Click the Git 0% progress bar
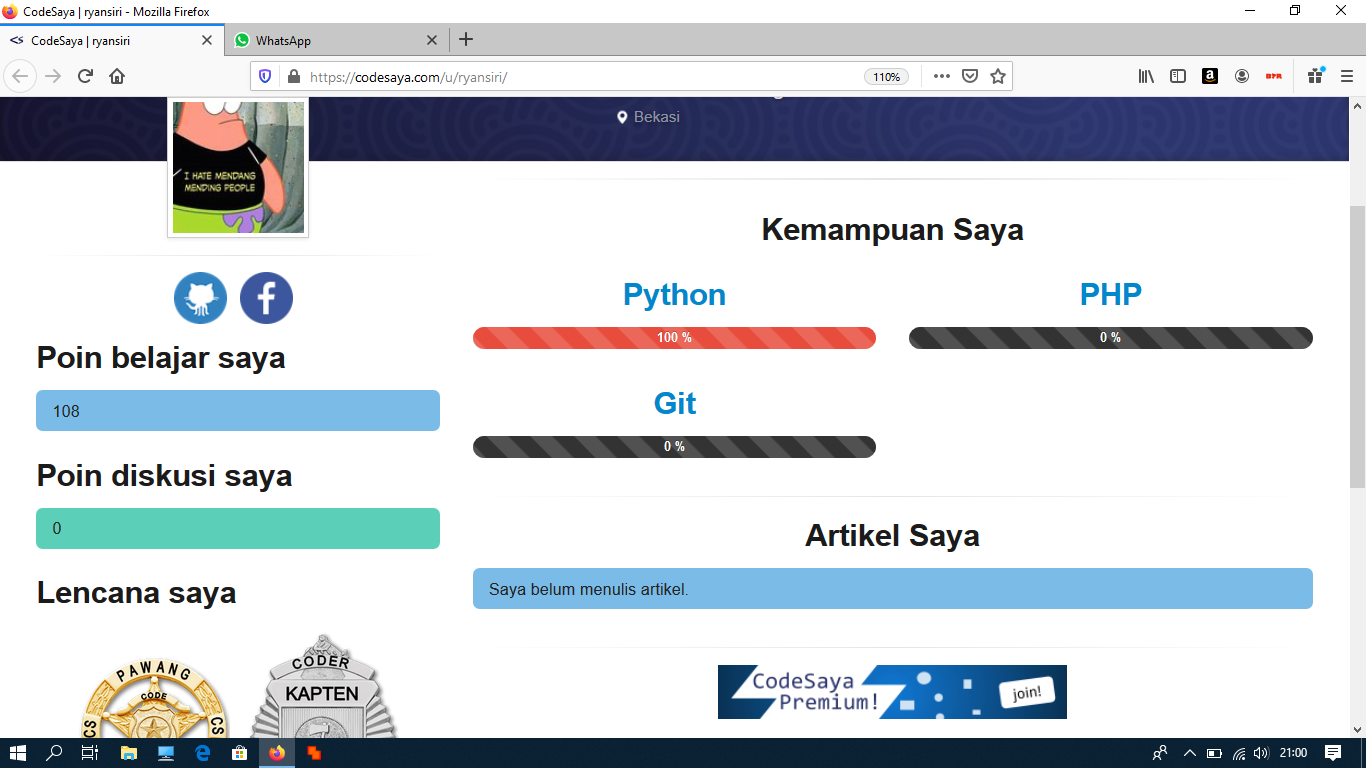 [674, 447]
